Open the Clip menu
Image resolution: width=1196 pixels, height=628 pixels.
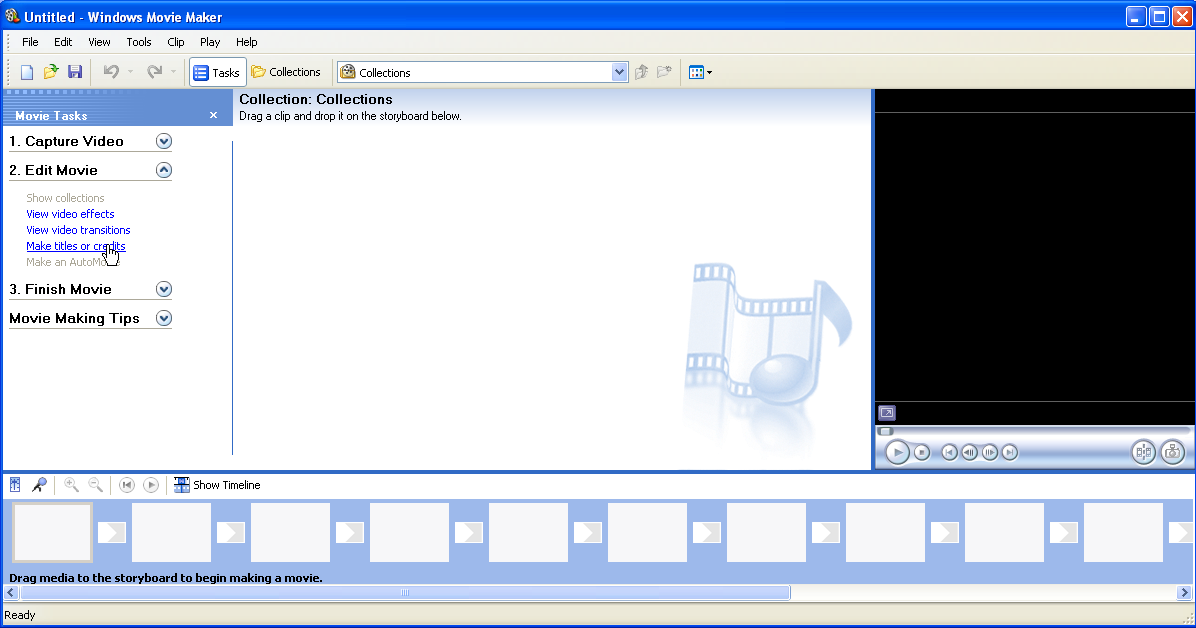(176, 42)
